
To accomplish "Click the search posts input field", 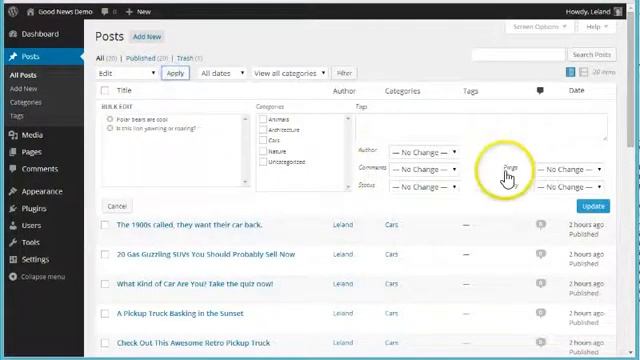I will (518, 54).
